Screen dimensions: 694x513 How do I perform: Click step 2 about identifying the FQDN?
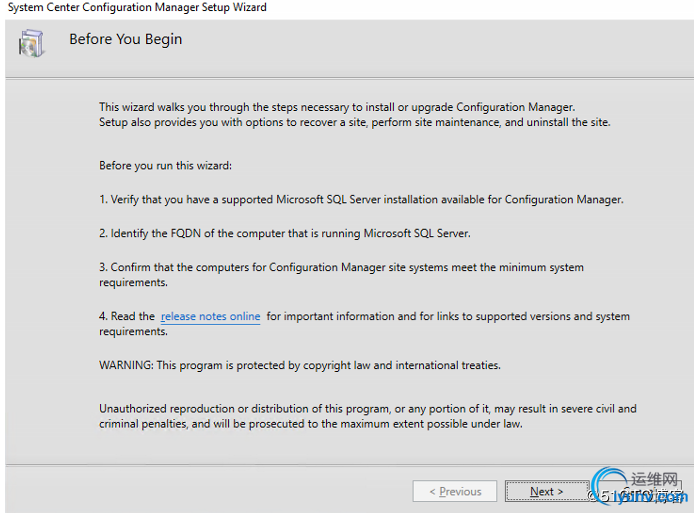click(x=285, y=234)
